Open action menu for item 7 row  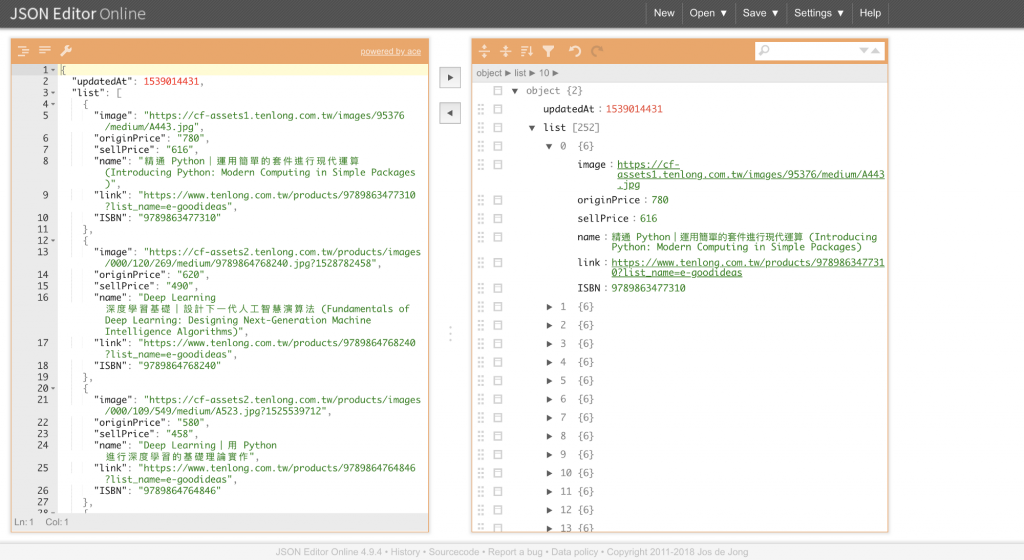pos(498,418)
